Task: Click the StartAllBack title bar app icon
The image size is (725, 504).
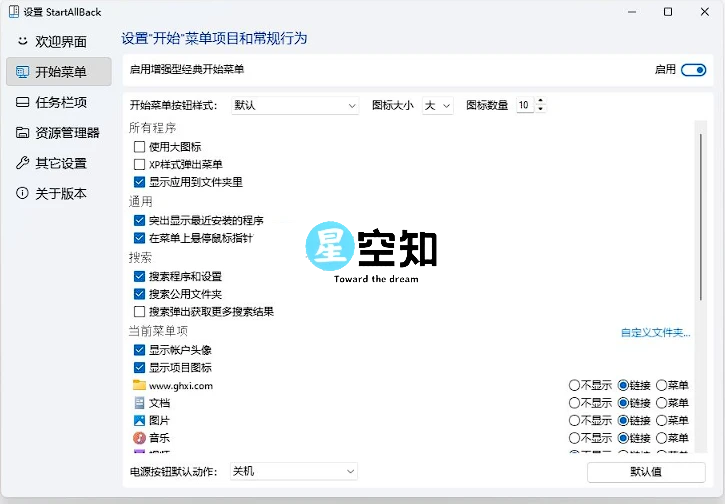Action: (x=14, y=12)
